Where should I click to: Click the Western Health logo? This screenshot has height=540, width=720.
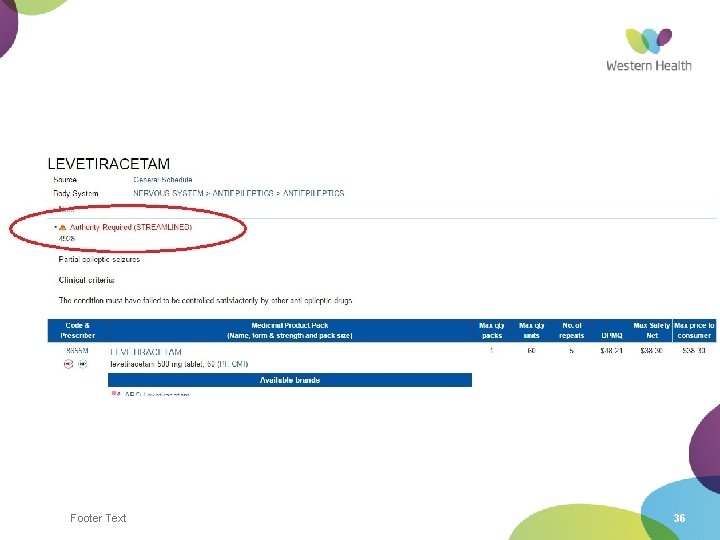(x=648, y=50)
